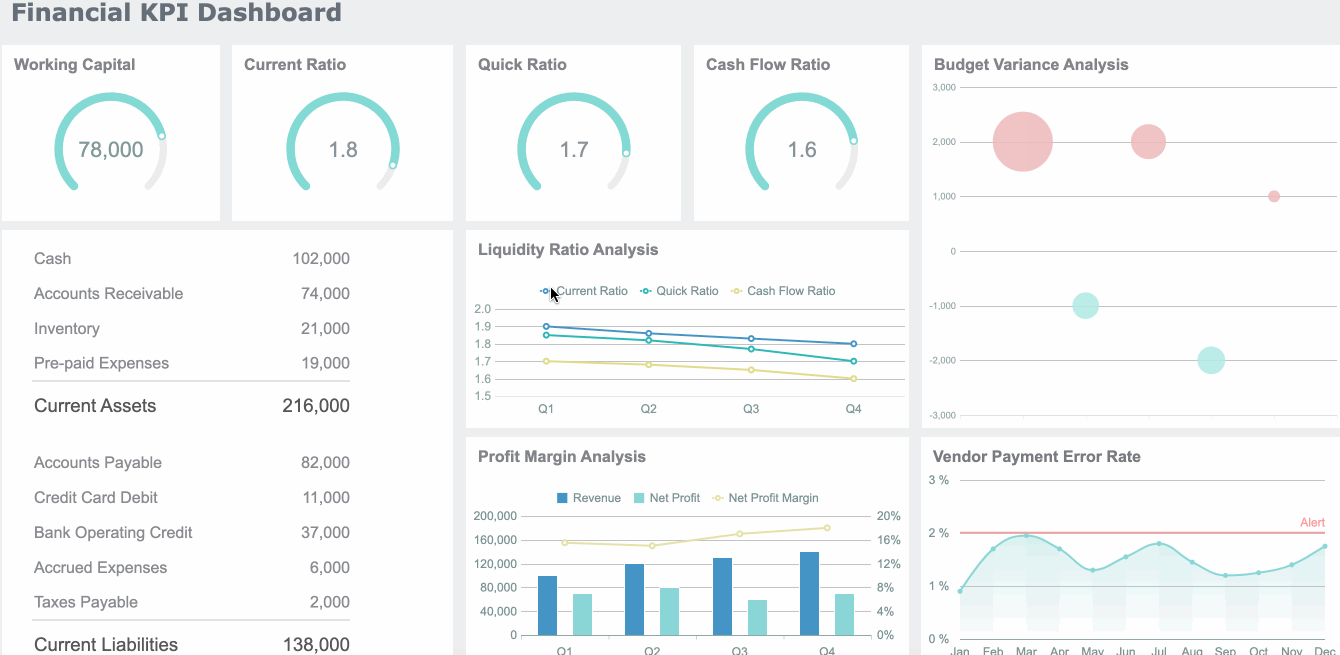Hide the Quick Ratio line via its legend item
Viewport: 1340px width, 655px height.
coord(686,291)
